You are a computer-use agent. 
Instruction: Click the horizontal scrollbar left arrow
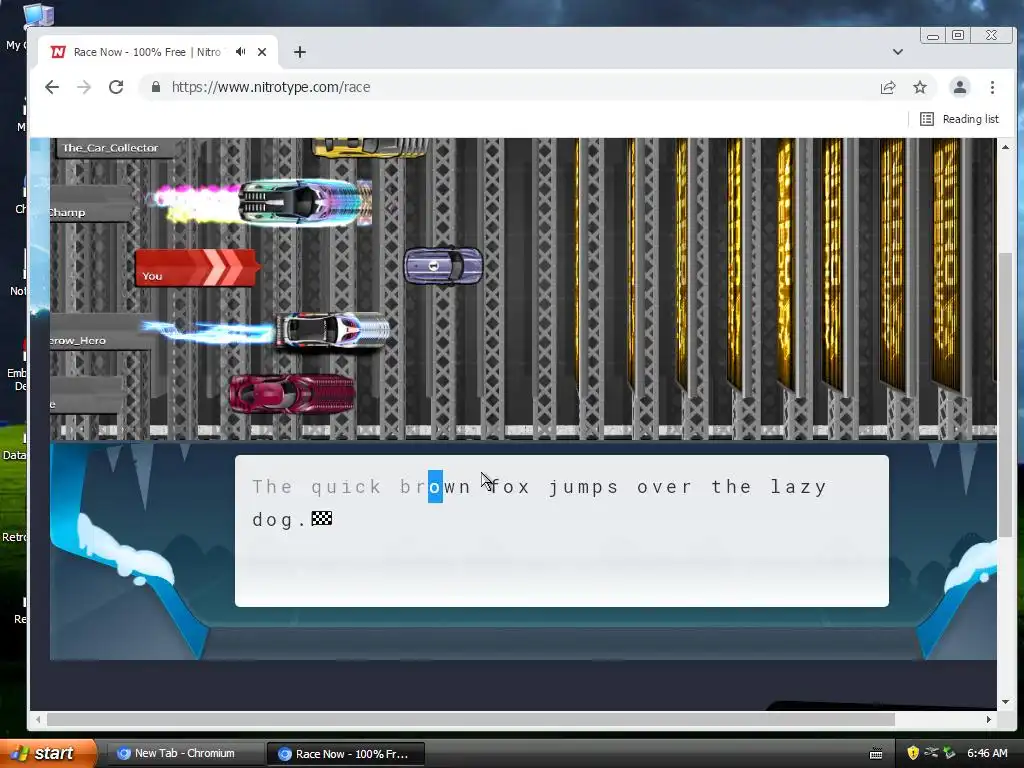[39, 719]
